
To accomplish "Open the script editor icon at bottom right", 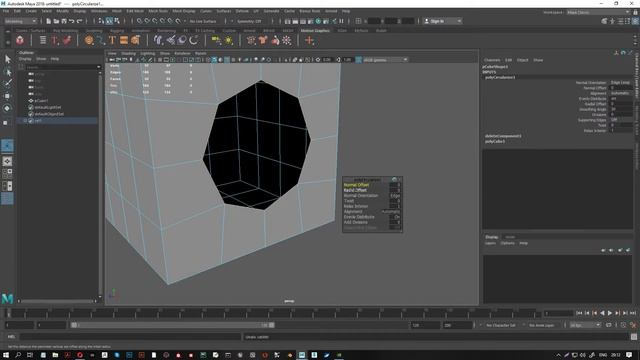I will 633,337.
